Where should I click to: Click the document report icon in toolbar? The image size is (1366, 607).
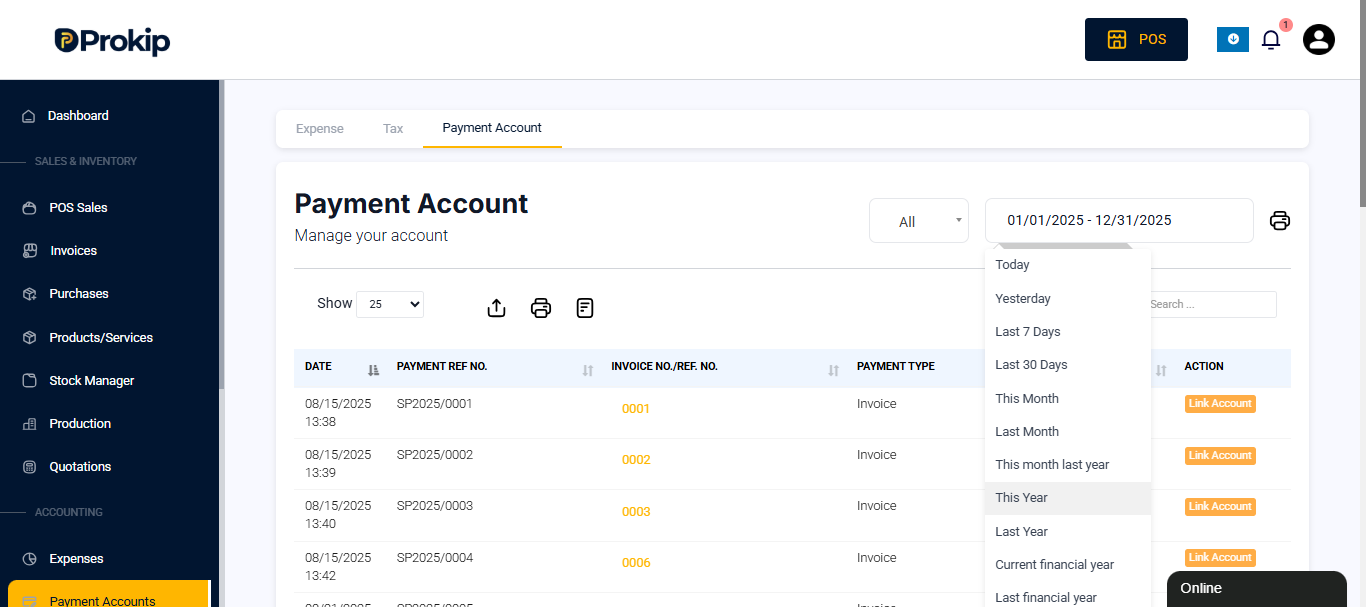pos(585,308)
